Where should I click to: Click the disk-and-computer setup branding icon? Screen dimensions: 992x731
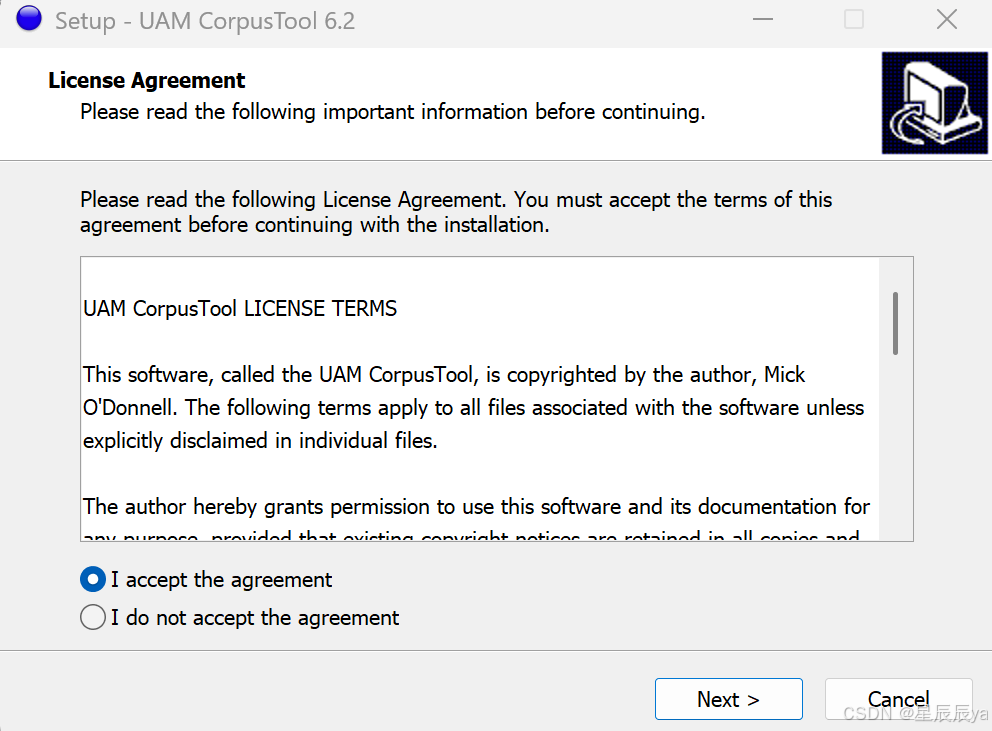click(x=934, y=103)
